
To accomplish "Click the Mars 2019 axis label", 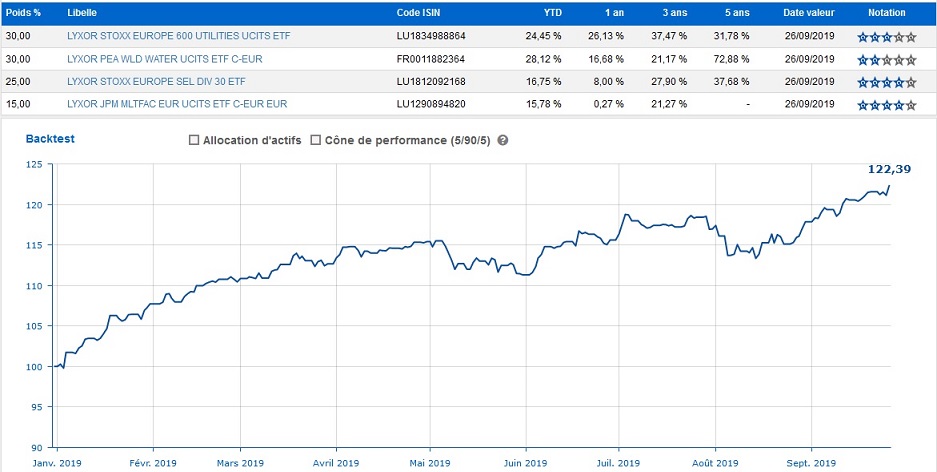I will 240,463.
